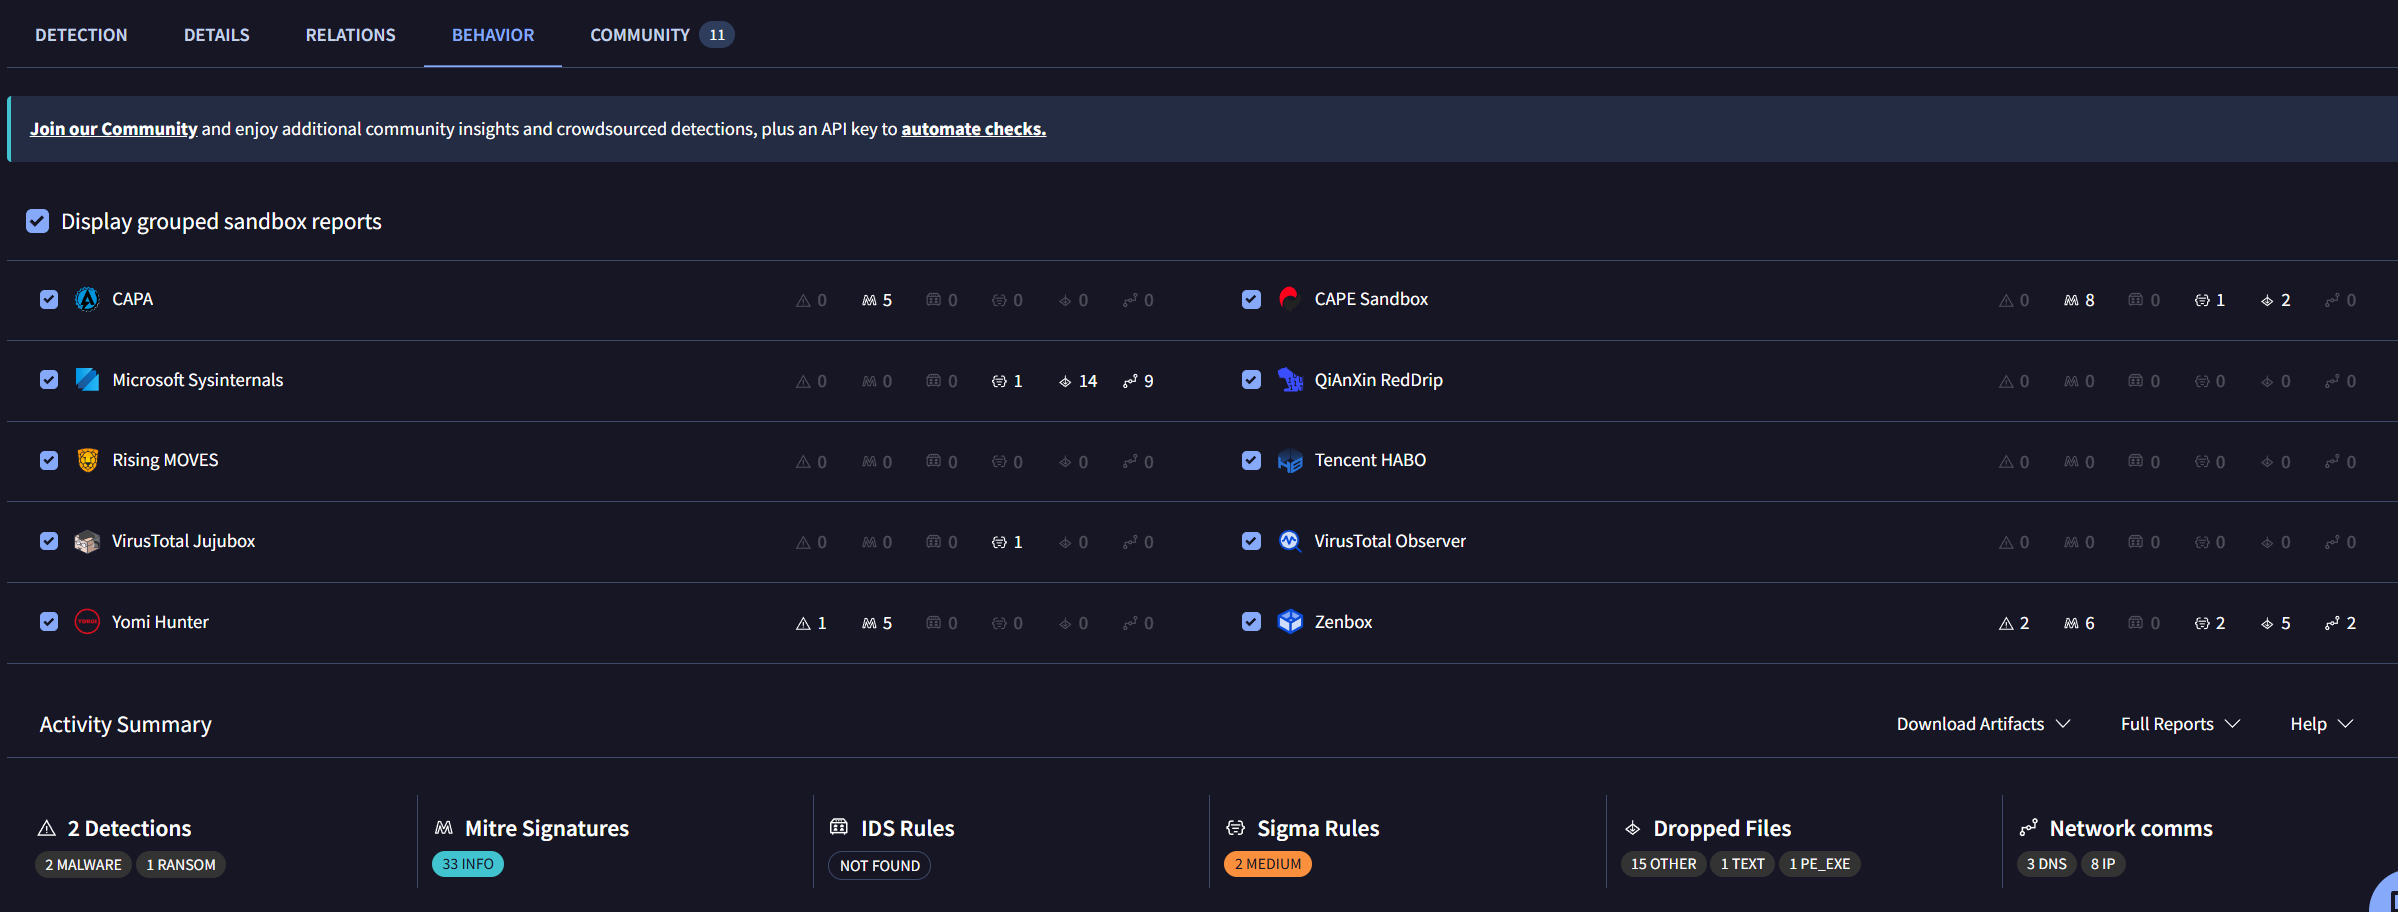Click the 1 RANSOM badge
The height and width of the screenshot is (912, 2398).
(x=181, y=865)
